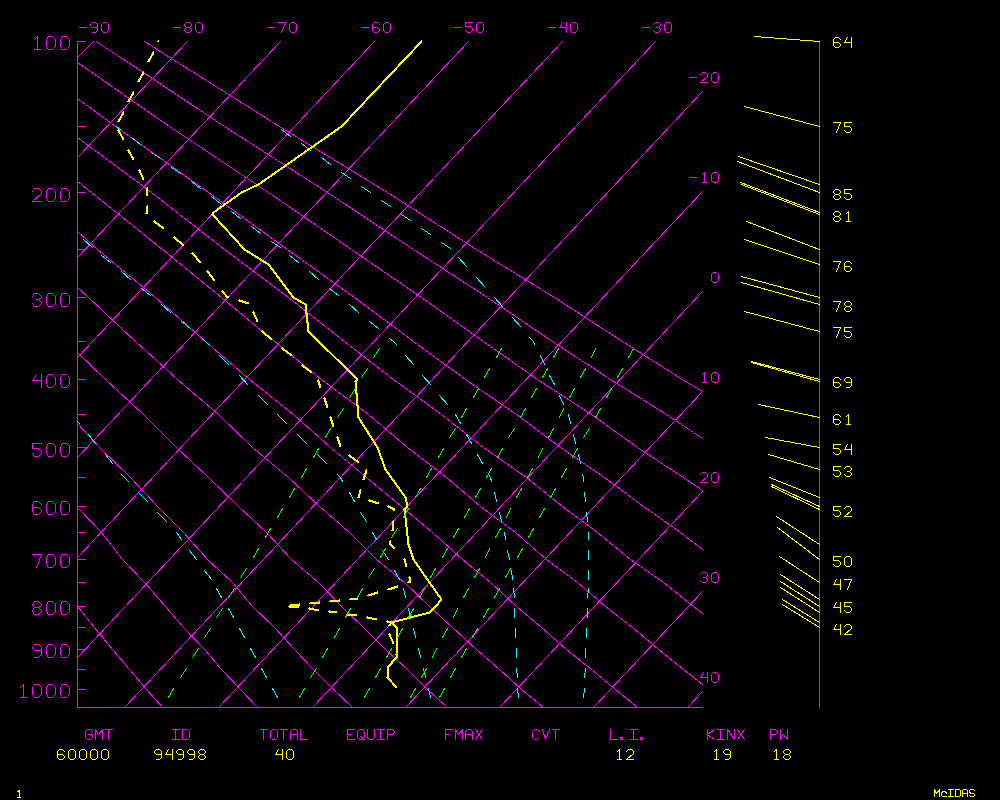
Task: Click the 42 wind speed value
Action: (x=842, y=629)
